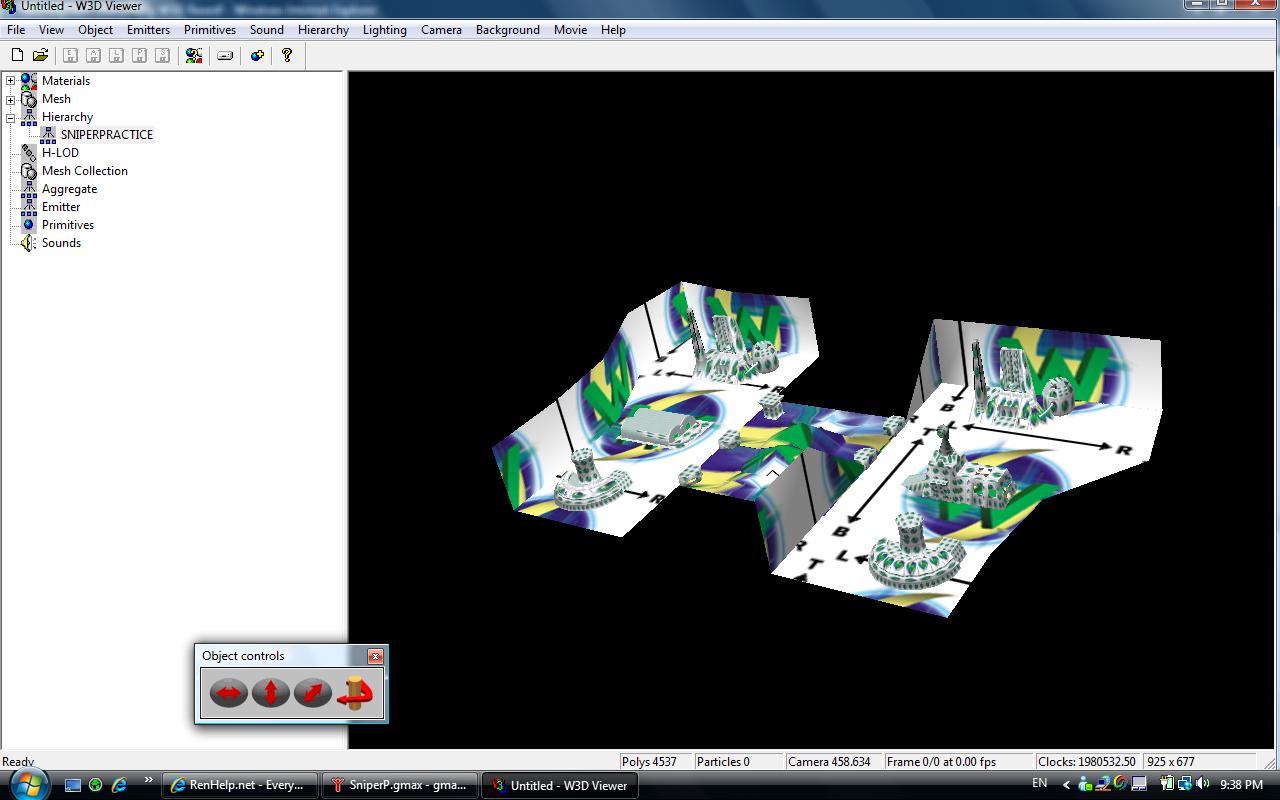The image size is (1280, 800).
Task: Click the yellow question mark Help icon
Action: click(x=287, y=56)
